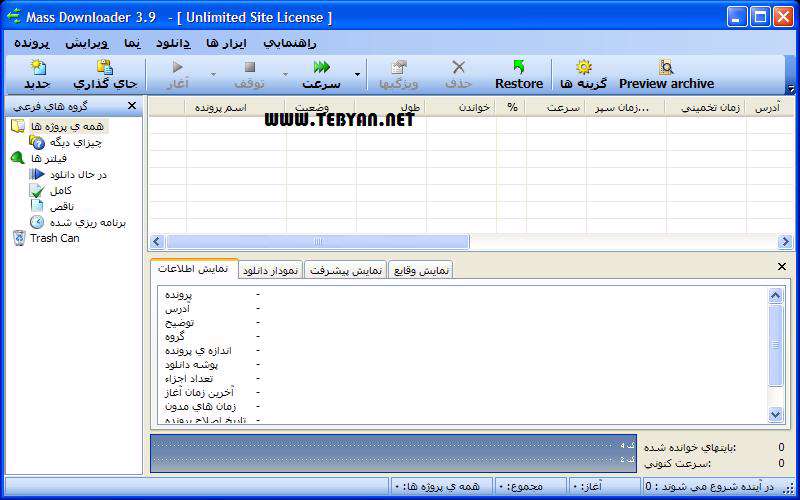This screenshot has width=800, height=500.
Task: Open the نما (View) menu
Action: (x=132, y=43)
